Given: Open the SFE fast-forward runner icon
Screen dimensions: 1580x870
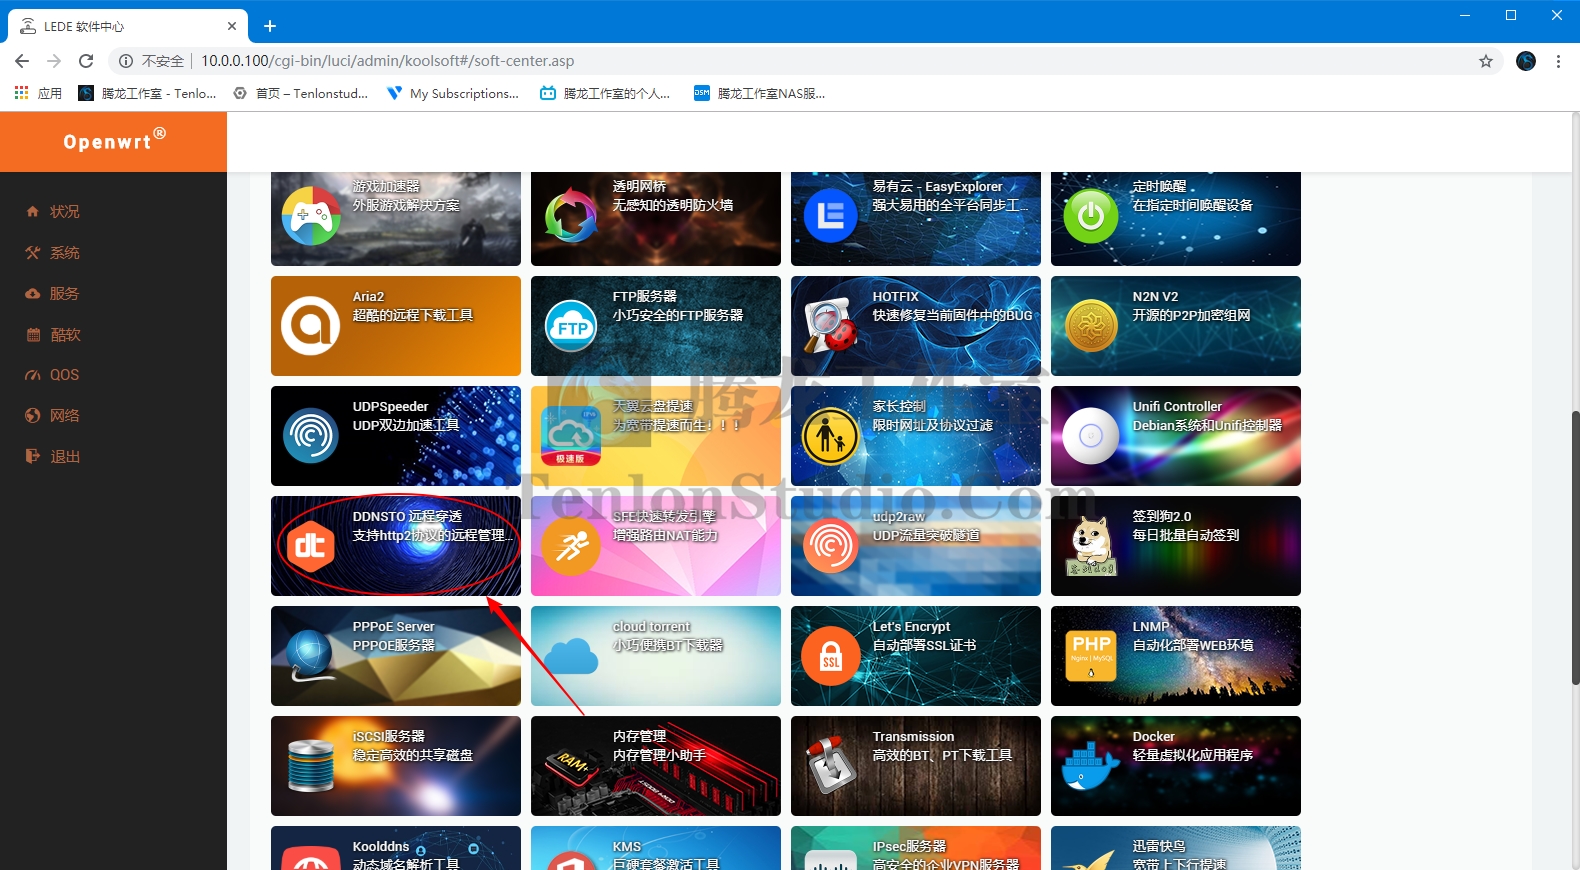Looking at the screenshot, I should point(571,546).
